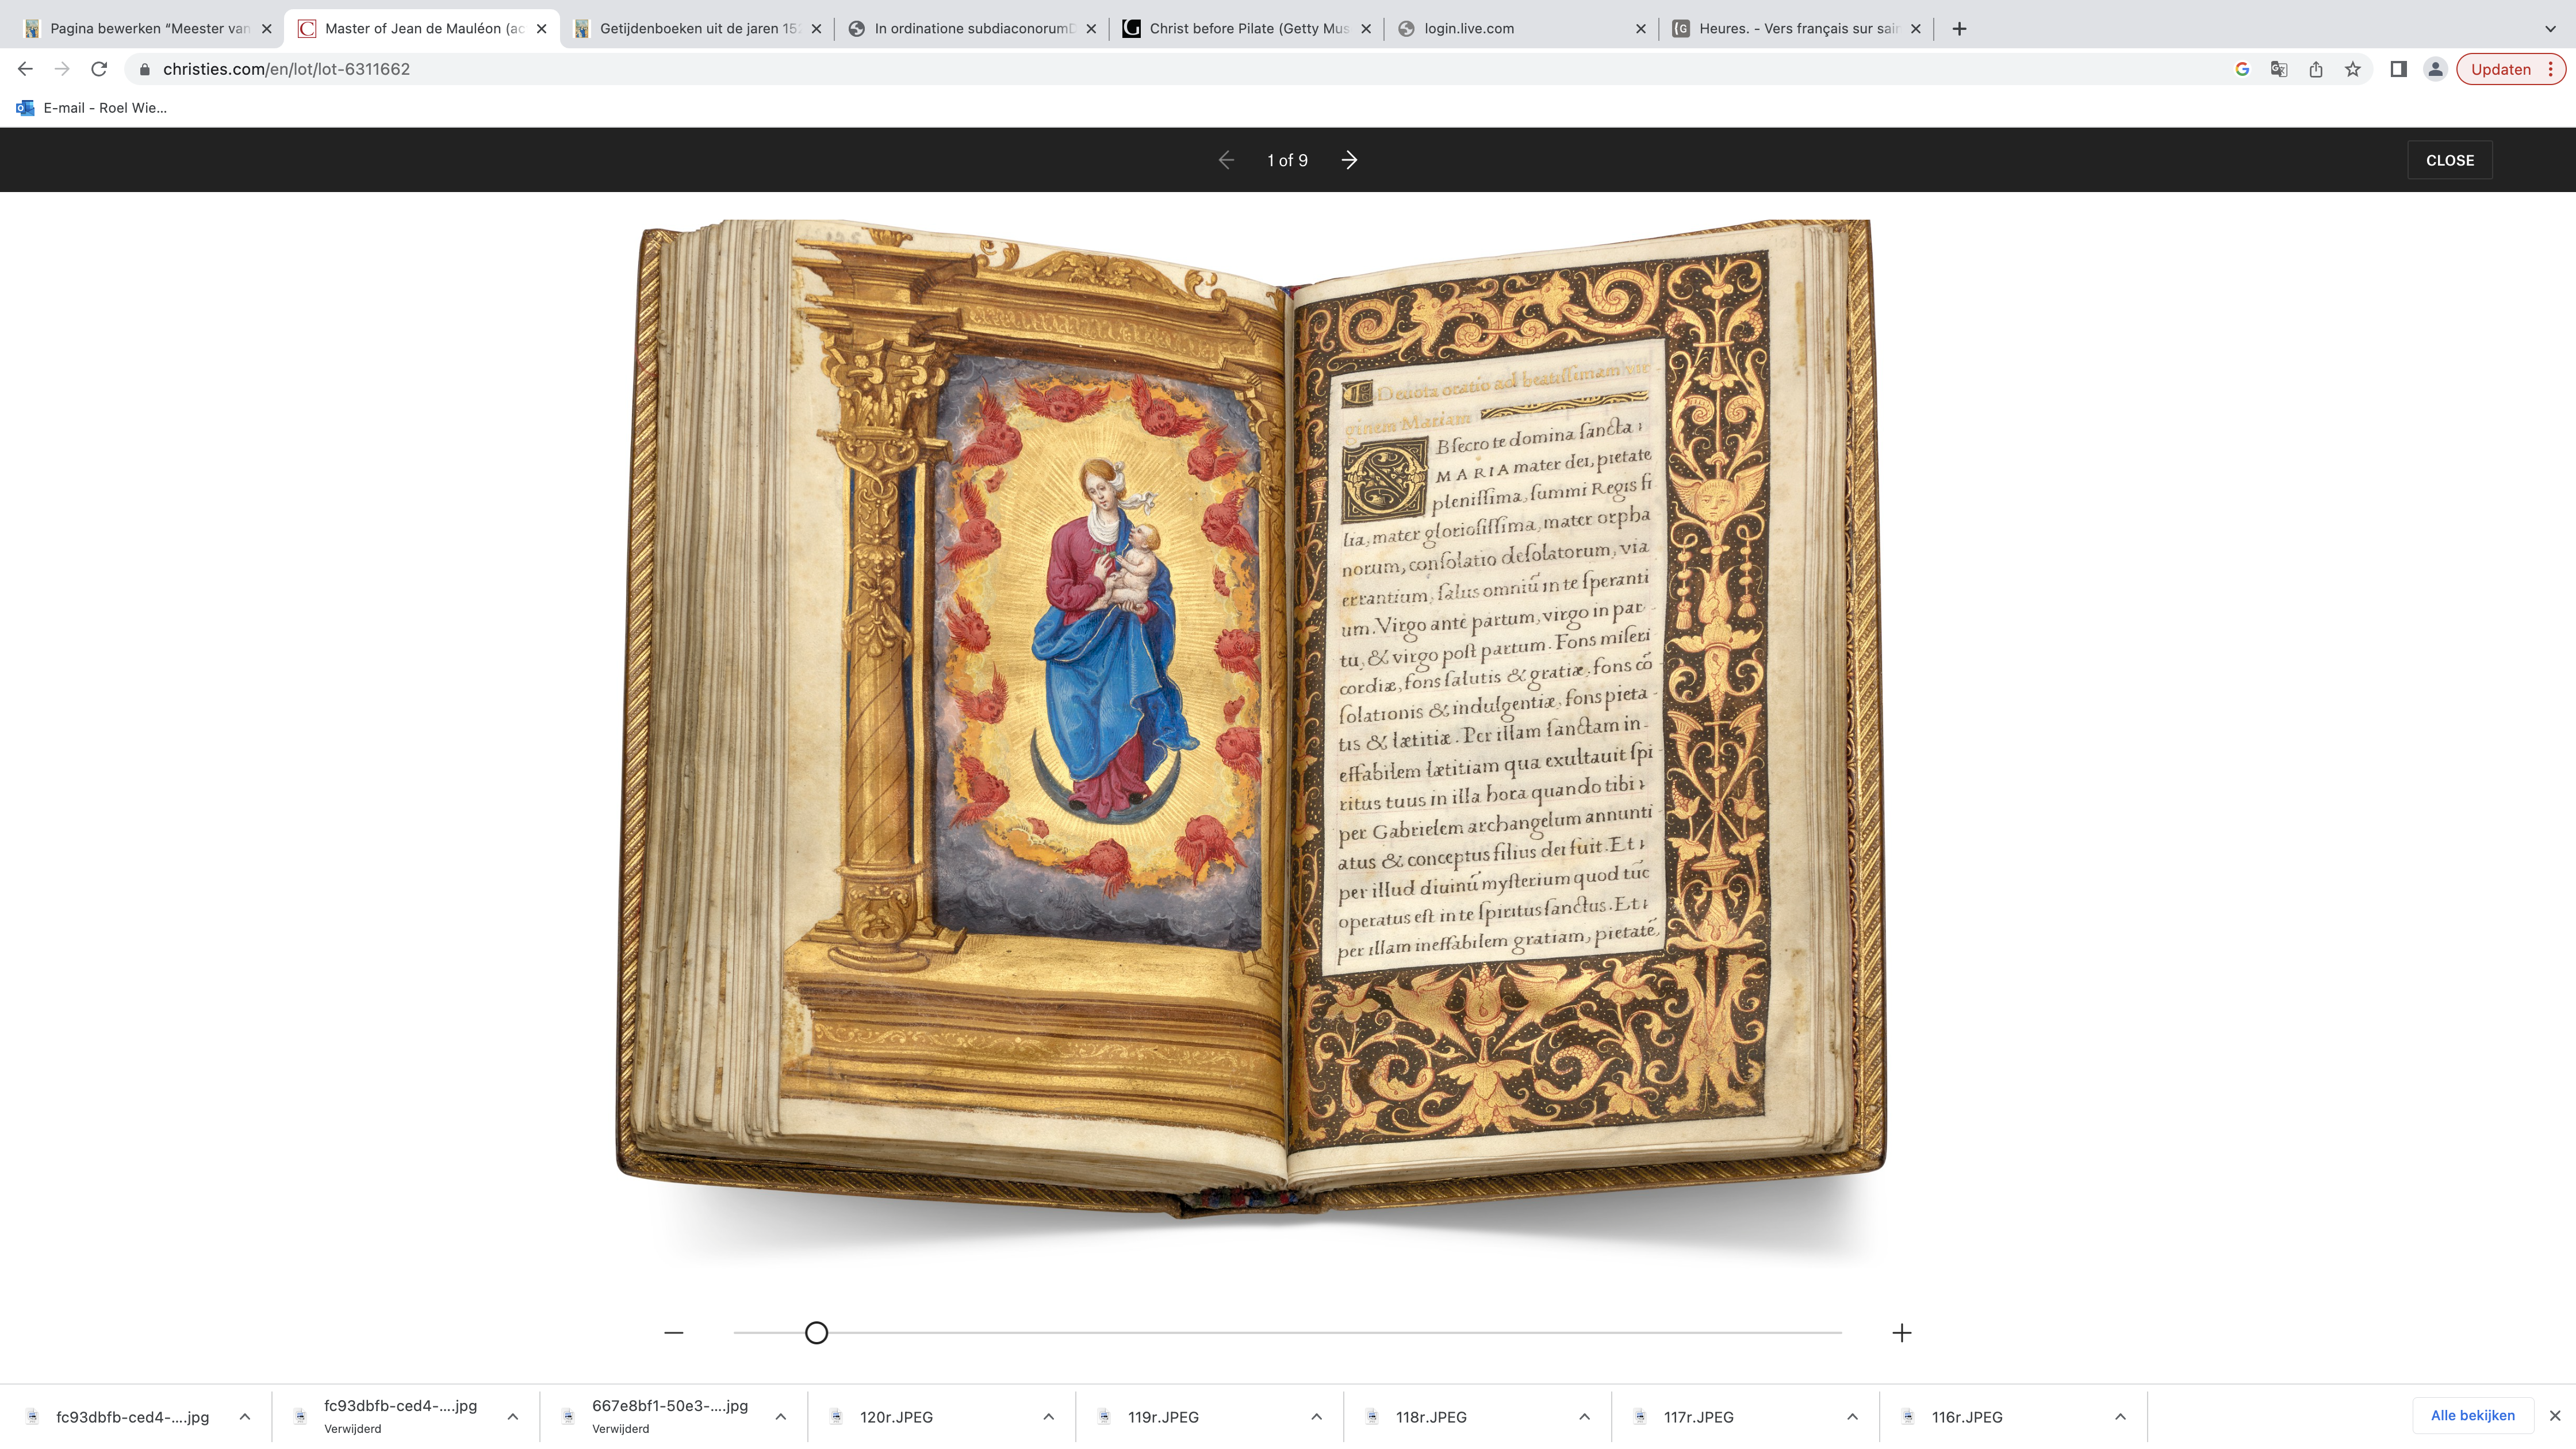Open downloaded file 119r.JPEG

tap(1163, 1417)
